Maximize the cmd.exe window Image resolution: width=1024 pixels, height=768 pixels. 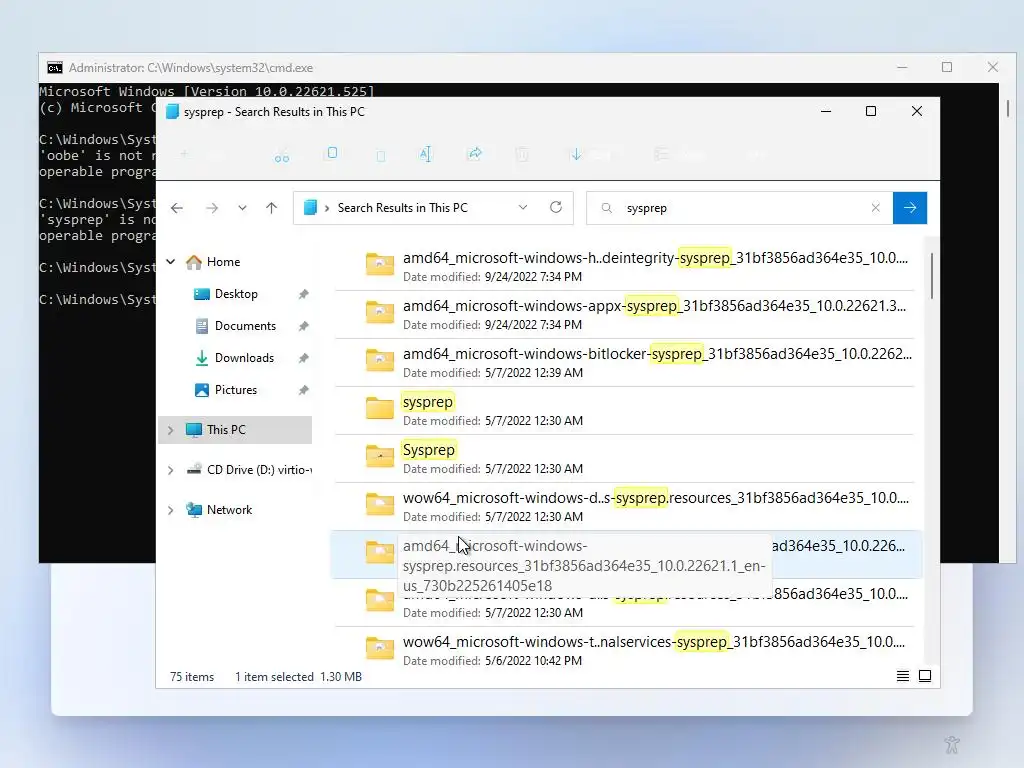947,67
